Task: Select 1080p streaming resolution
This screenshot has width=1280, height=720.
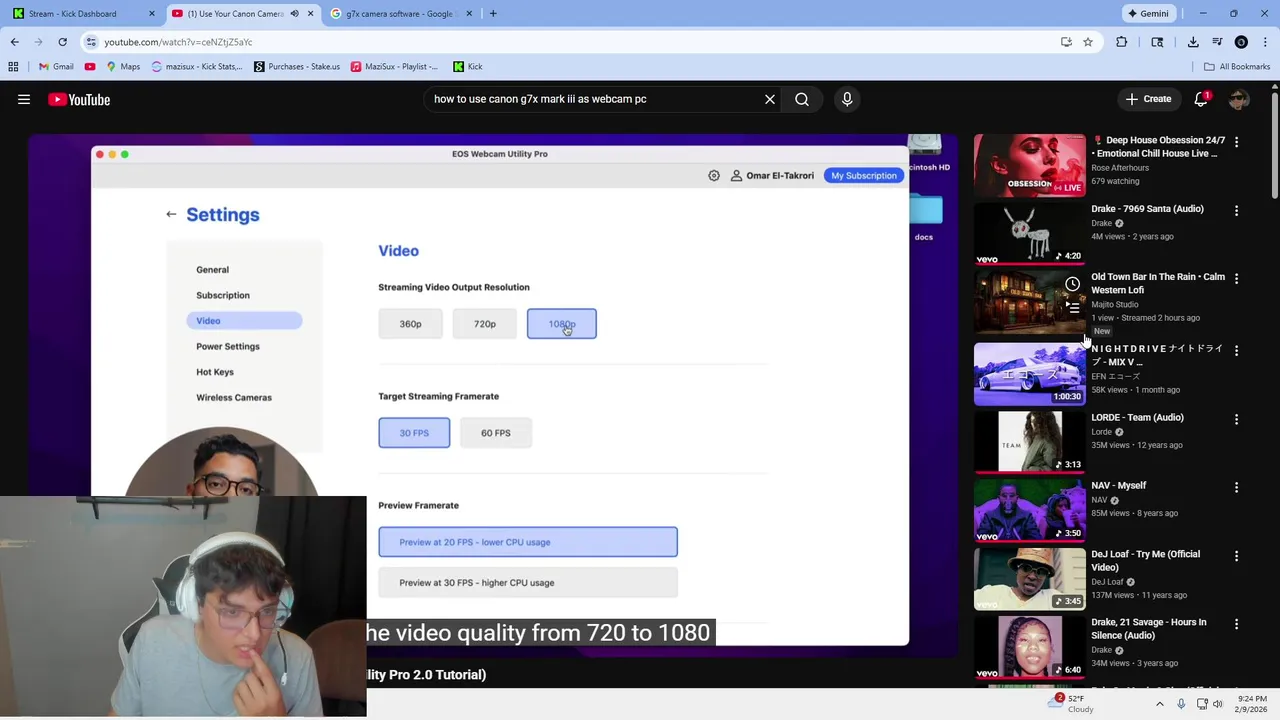Action: 562,324
